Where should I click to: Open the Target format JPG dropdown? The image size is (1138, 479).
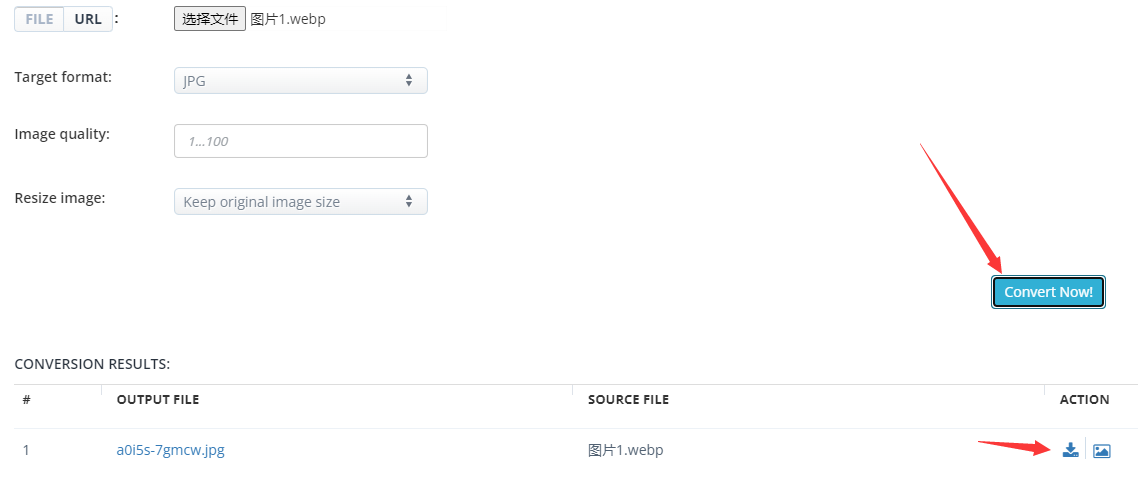300,81
